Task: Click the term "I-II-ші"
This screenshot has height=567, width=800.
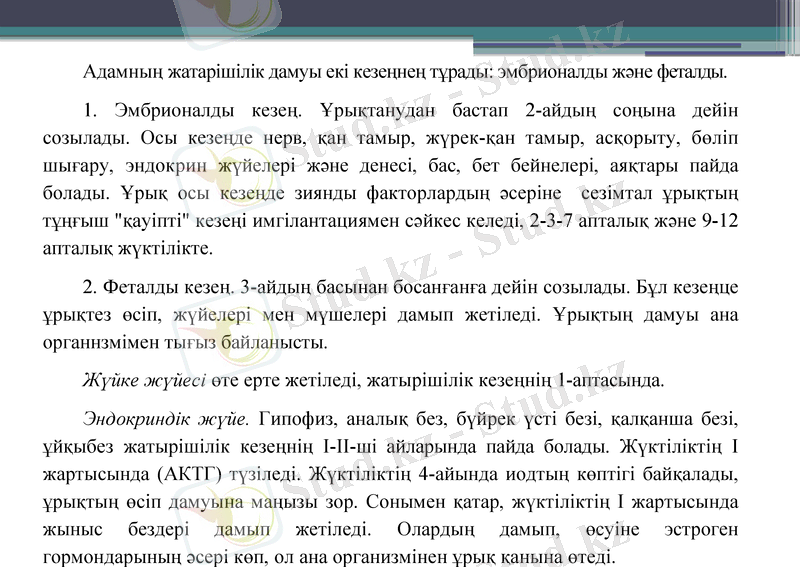Action: (x=350, y=447)
